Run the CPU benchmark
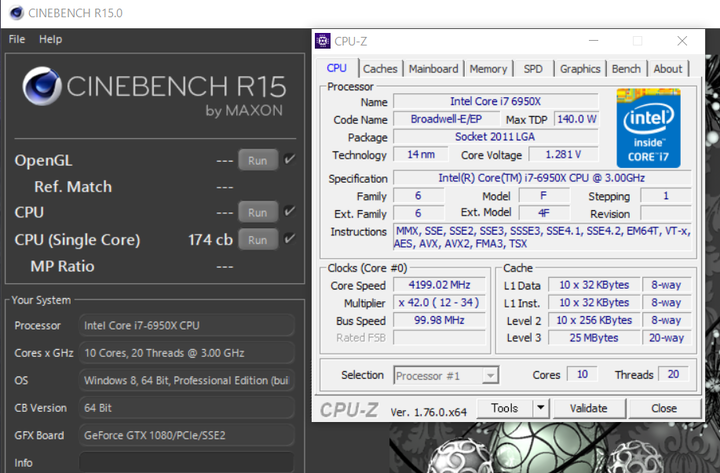The height and width of the screenshot is (473, 720). click(x=258, y=212)
